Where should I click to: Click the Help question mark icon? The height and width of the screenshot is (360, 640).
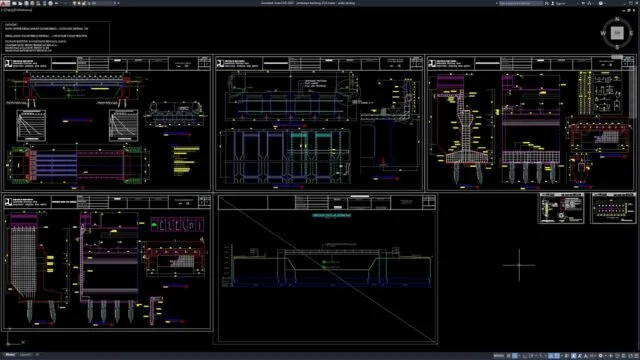[600, 3]
